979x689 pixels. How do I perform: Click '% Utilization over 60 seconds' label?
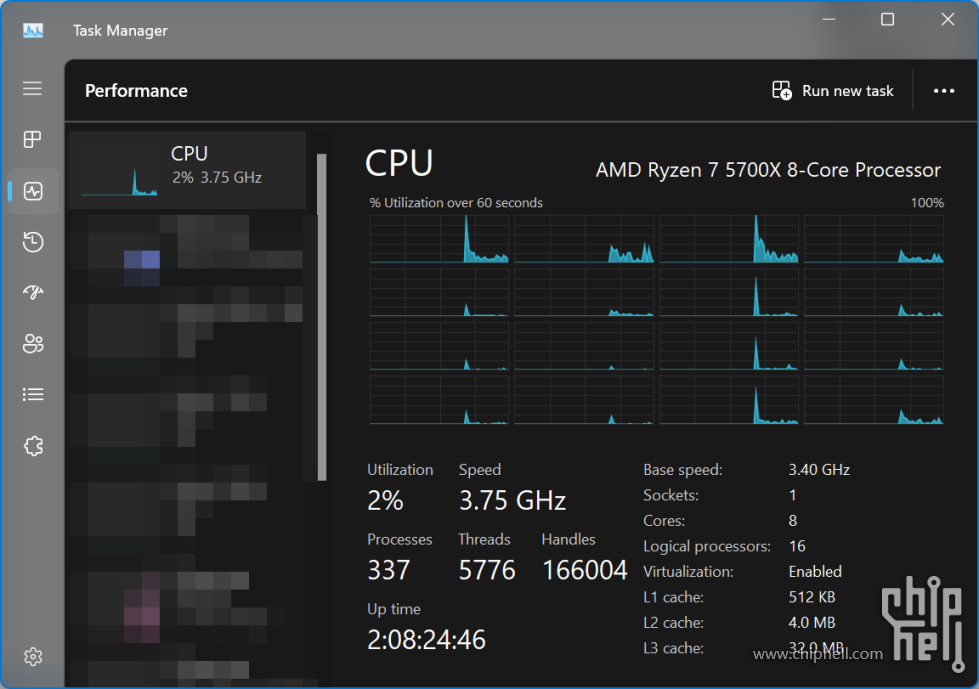[x=456, y=203]
